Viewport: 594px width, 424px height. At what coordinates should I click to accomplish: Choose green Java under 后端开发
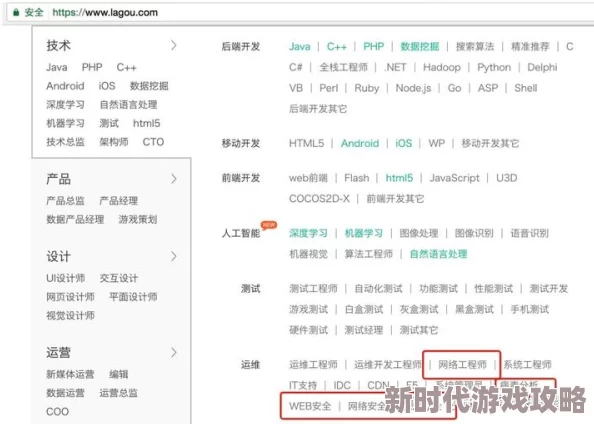[300, 47]
